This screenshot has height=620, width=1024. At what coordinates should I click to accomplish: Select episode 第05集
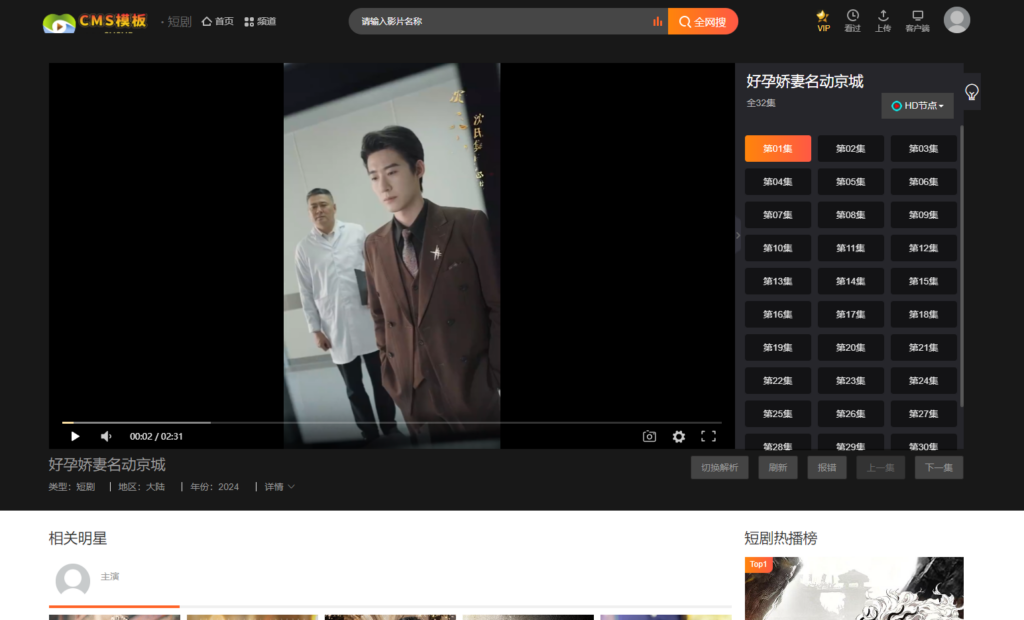coord(850,182)
